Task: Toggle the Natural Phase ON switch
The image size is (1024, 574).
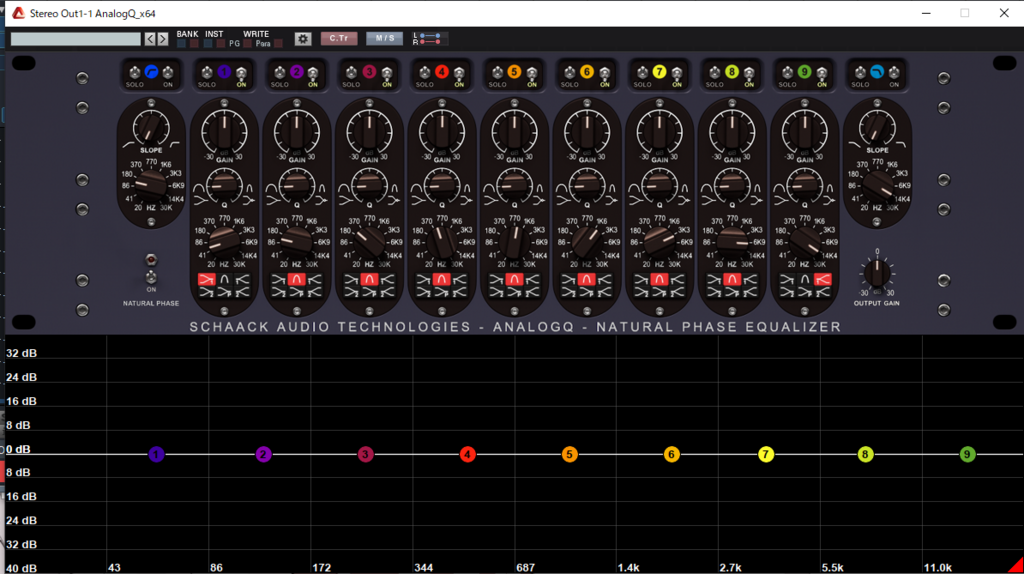Action: pyautogui.click(x=151, y=275)
